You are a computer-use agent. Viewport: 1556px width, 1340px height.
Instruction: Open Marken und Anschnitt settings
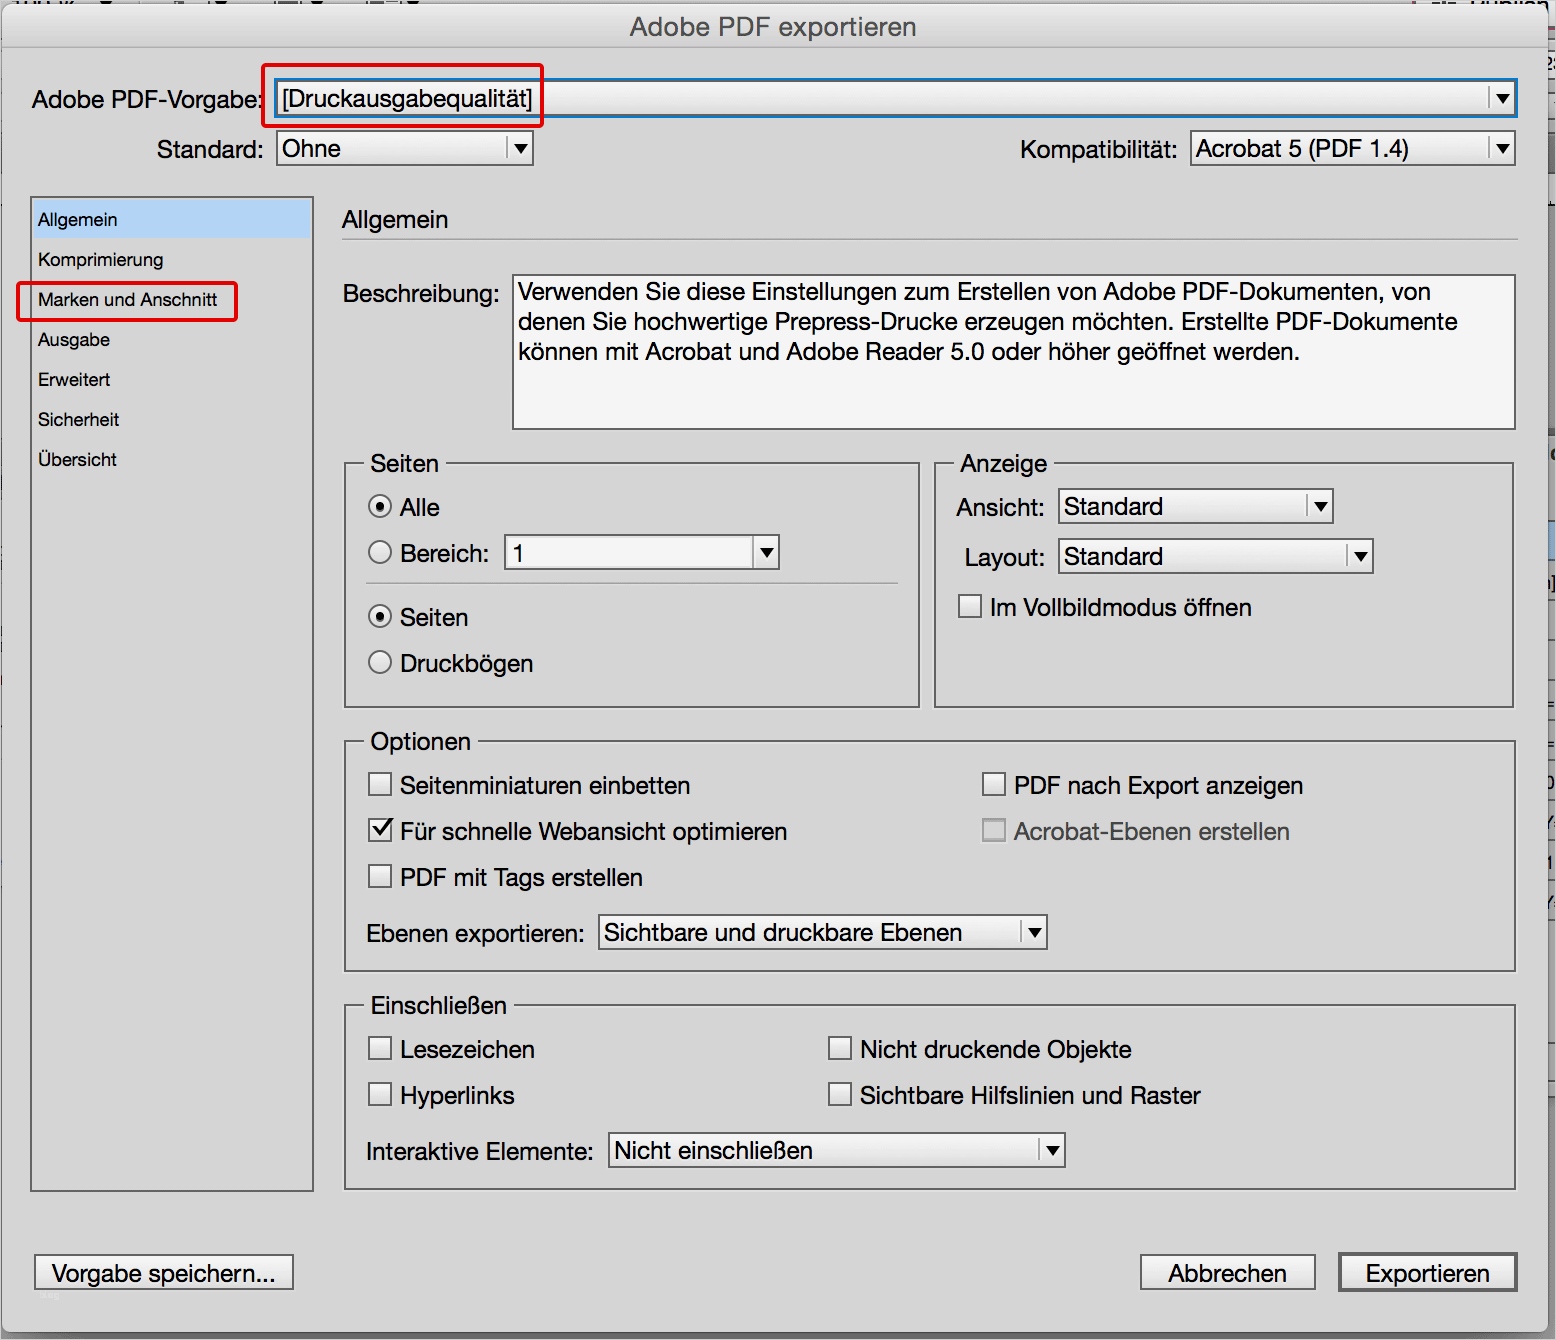126,300
